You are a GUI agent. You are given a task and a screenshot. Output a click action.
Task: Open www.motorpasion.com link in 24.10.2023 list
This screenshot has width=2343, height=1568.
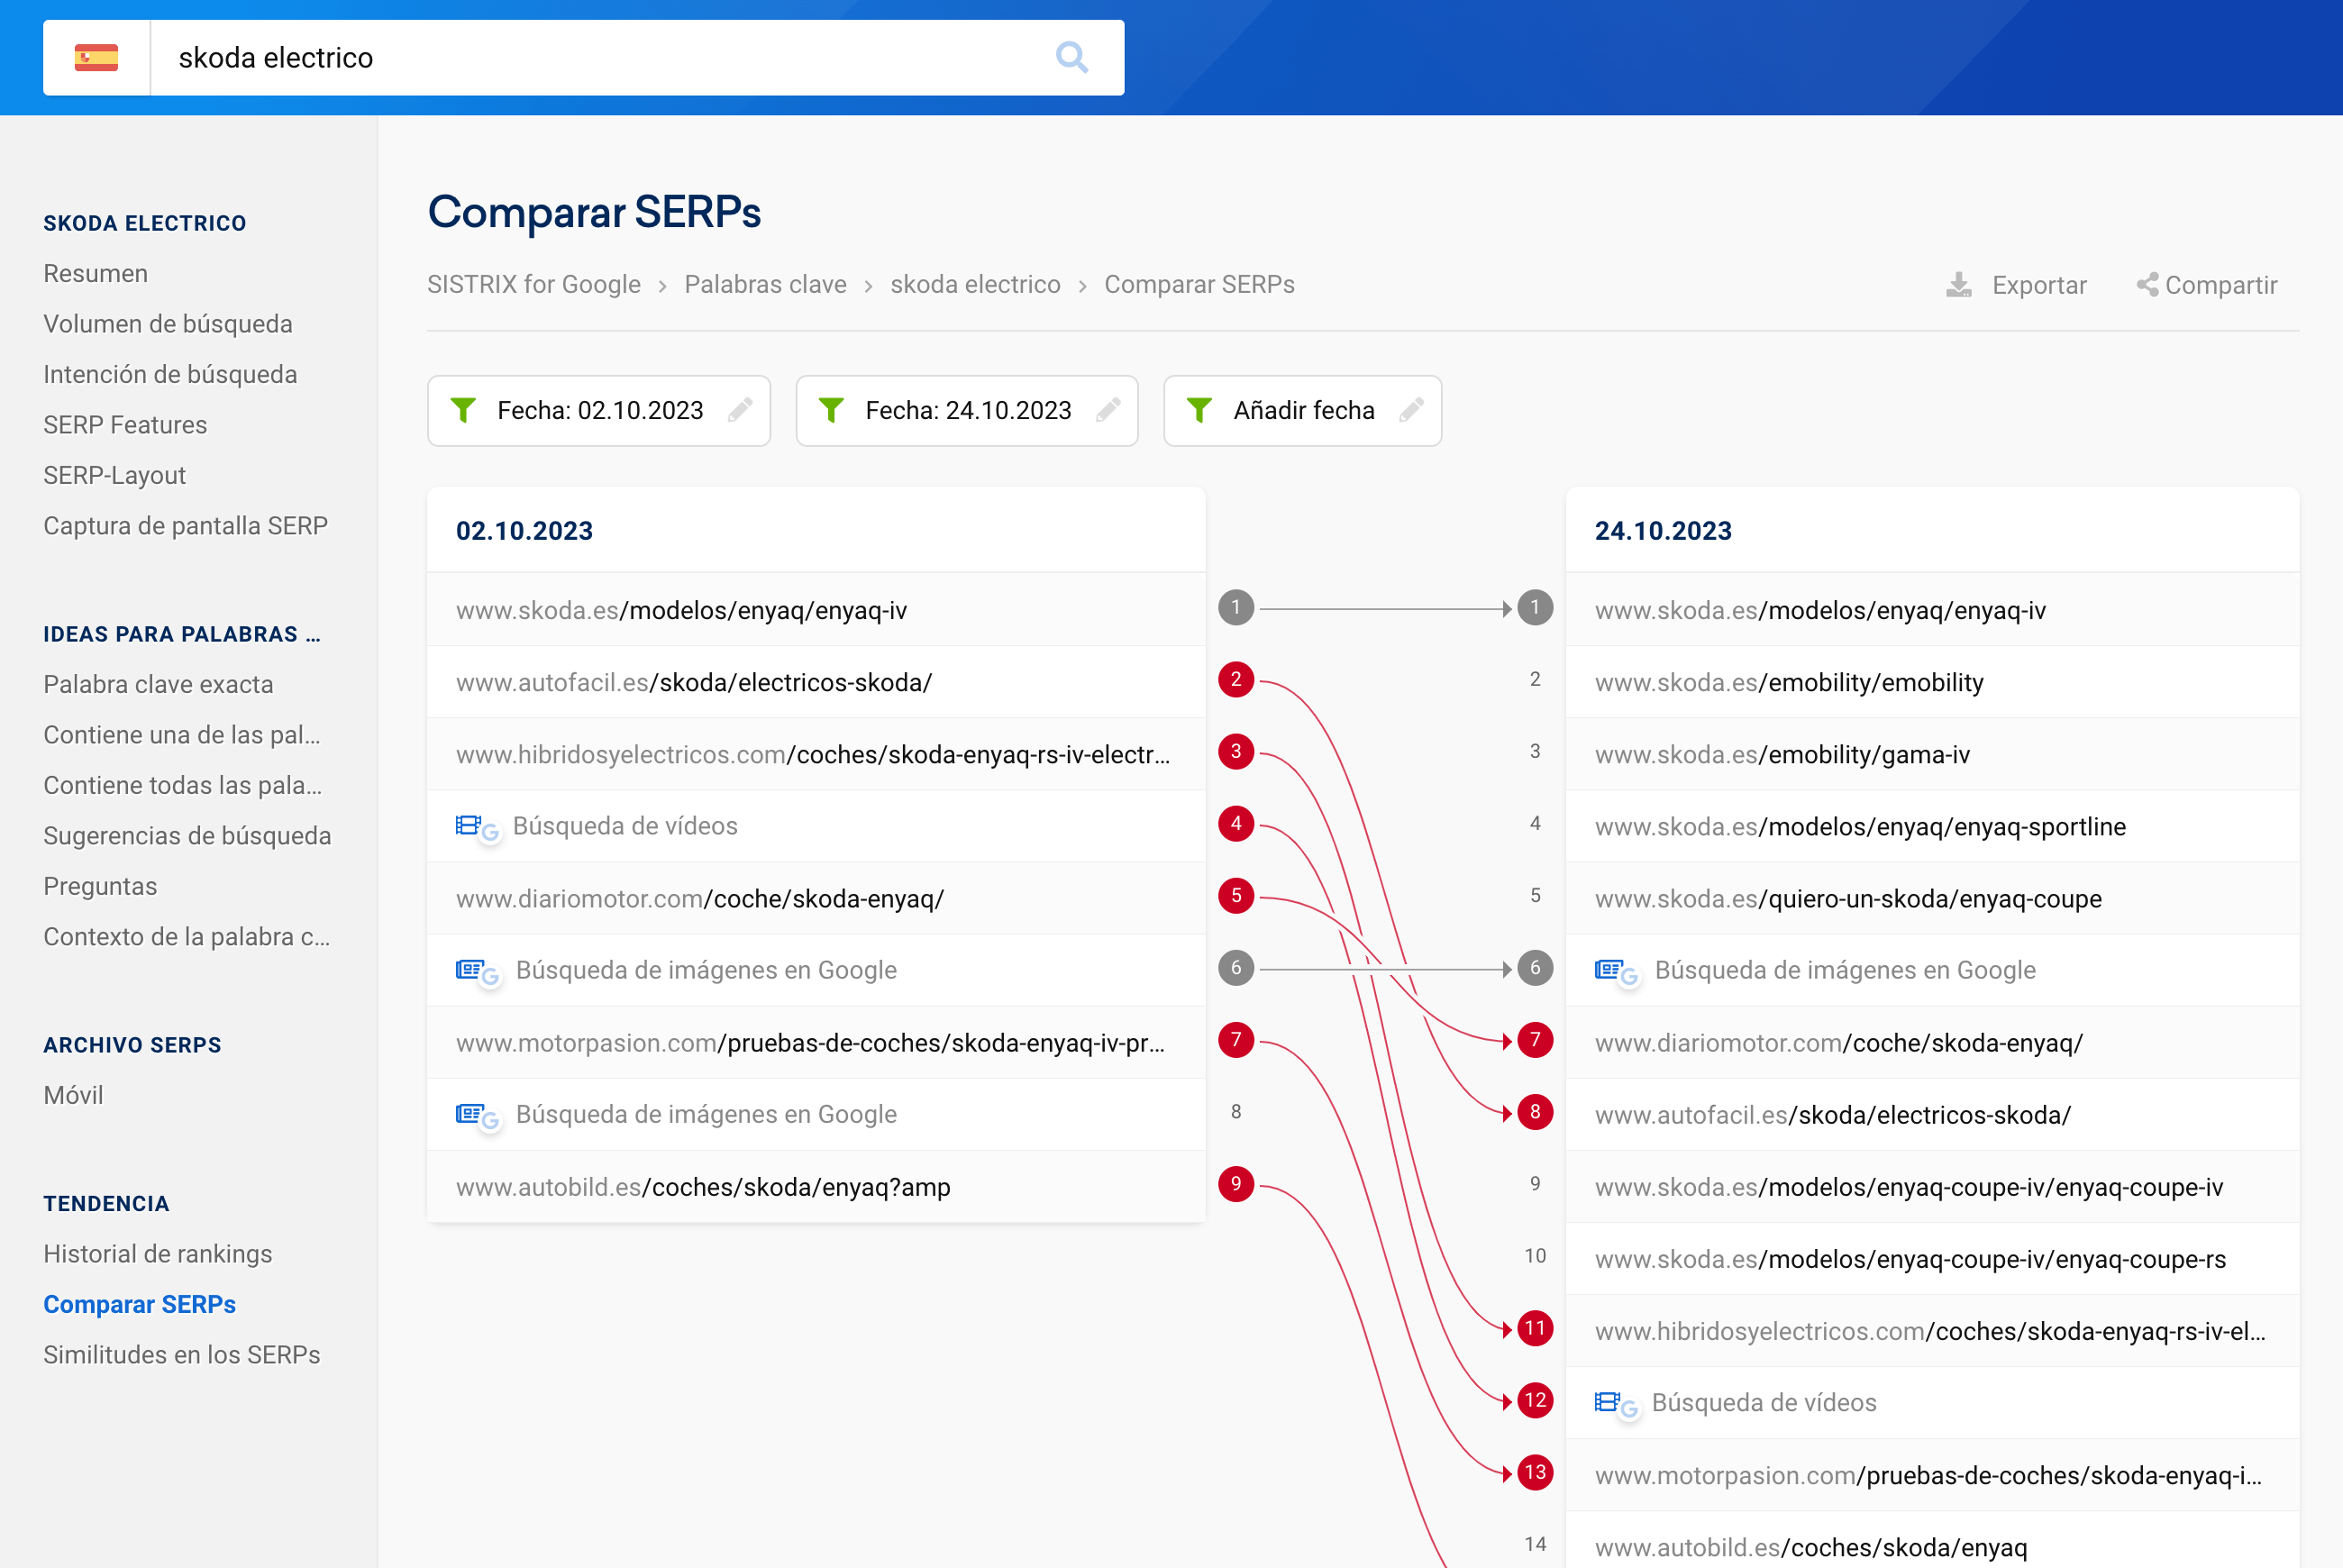(1928, 1475)
